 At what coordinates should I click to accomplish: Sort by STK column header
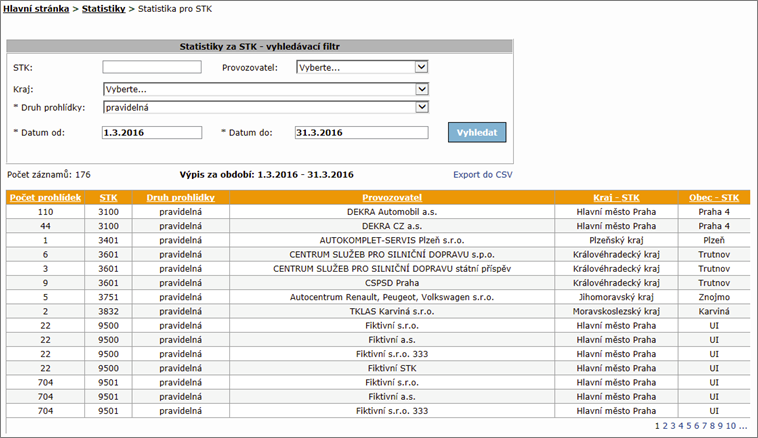108,197
